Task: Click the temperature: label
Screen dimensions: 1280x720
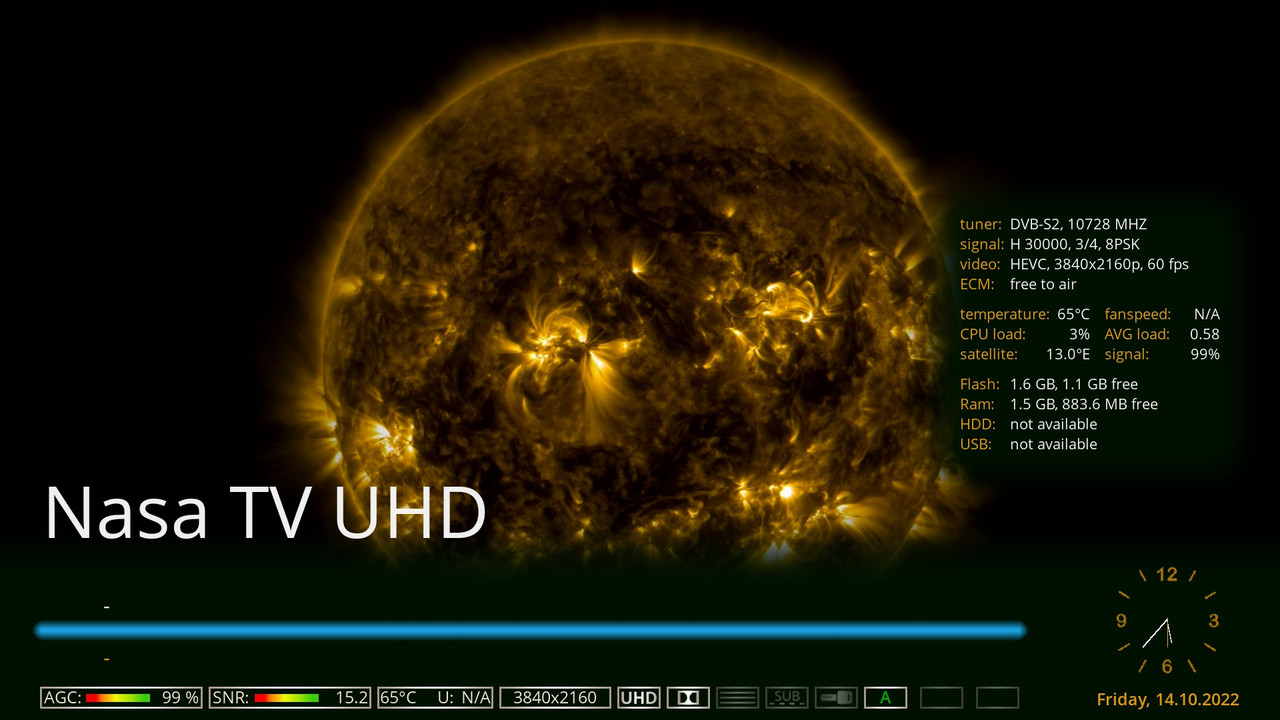Action: (x=1005, y=314)
